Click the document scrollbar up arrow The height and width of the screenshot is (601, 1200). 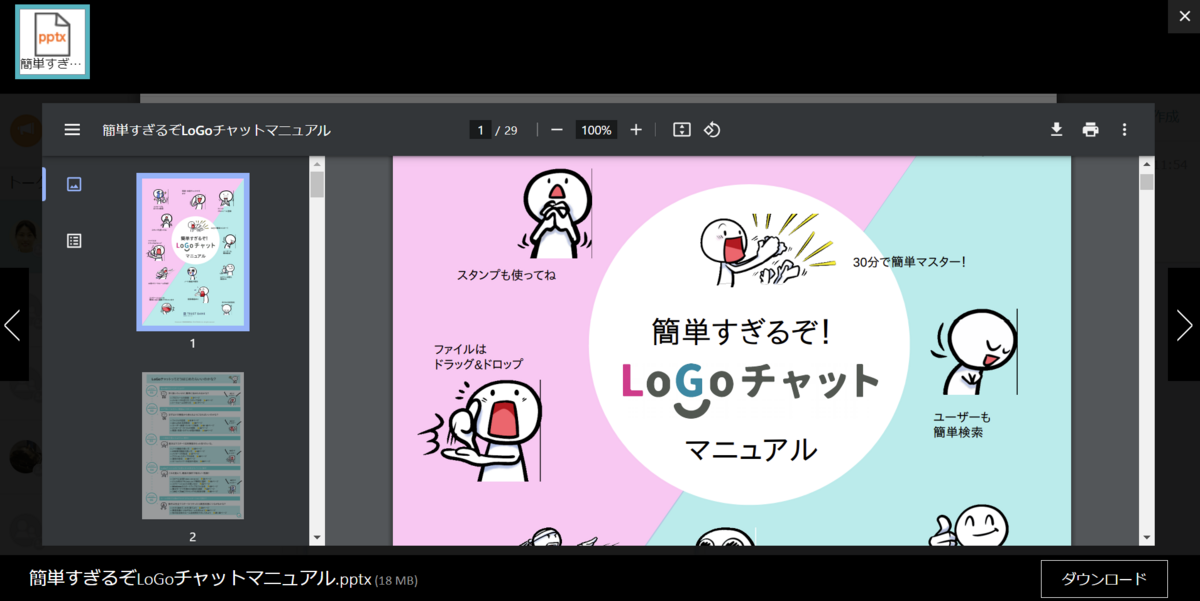coord(1147,163)
